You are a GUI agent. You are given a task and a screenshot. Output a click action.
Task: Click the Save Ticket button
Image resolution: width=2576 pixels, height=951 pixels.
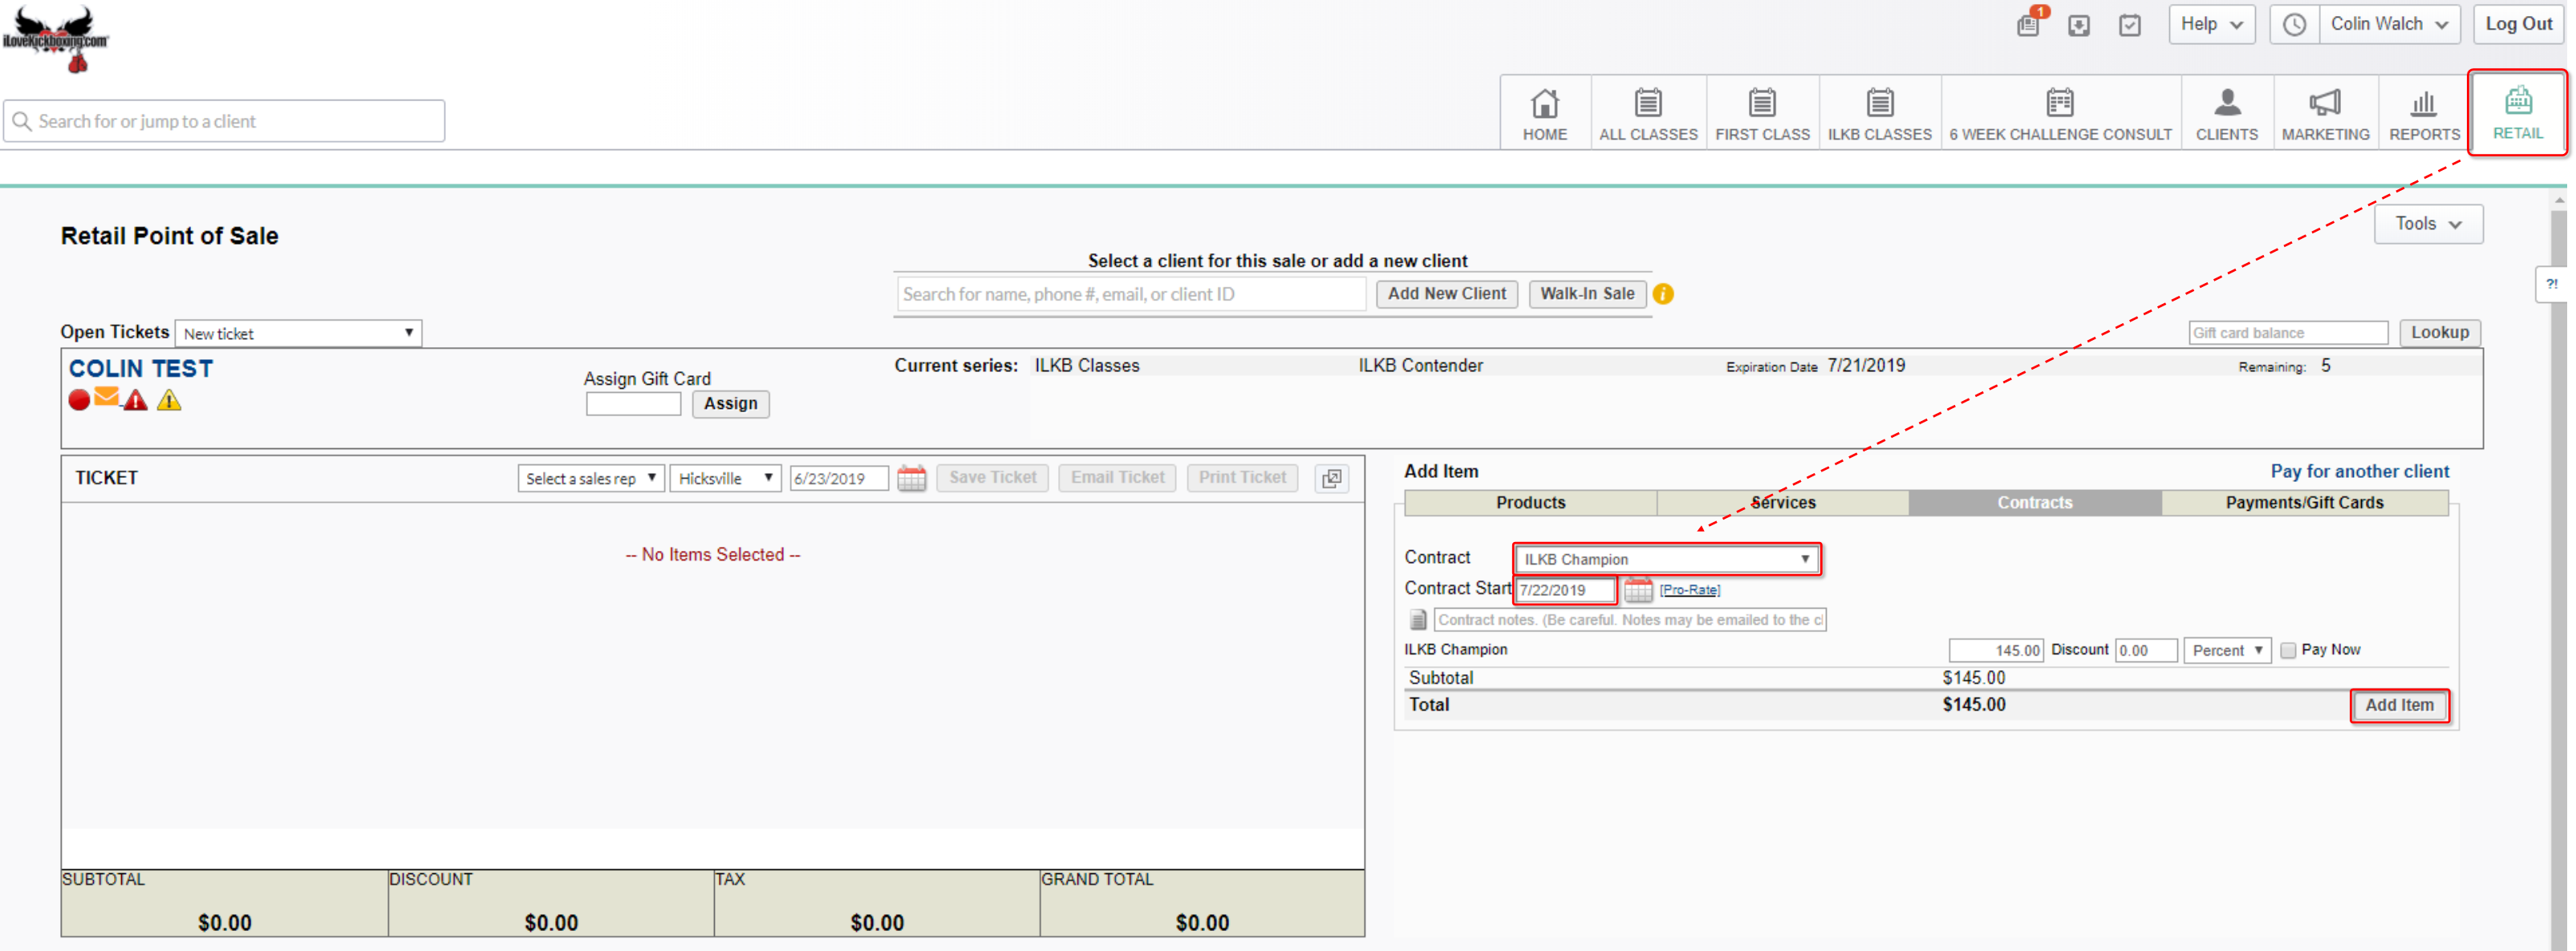click(992, 478)
